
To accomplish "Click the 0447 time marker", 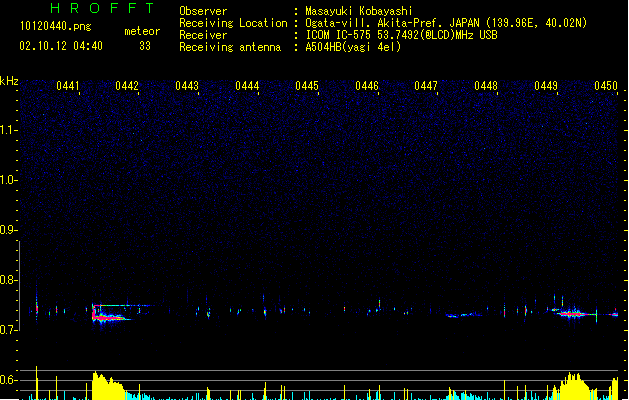I will pos(426,86).
